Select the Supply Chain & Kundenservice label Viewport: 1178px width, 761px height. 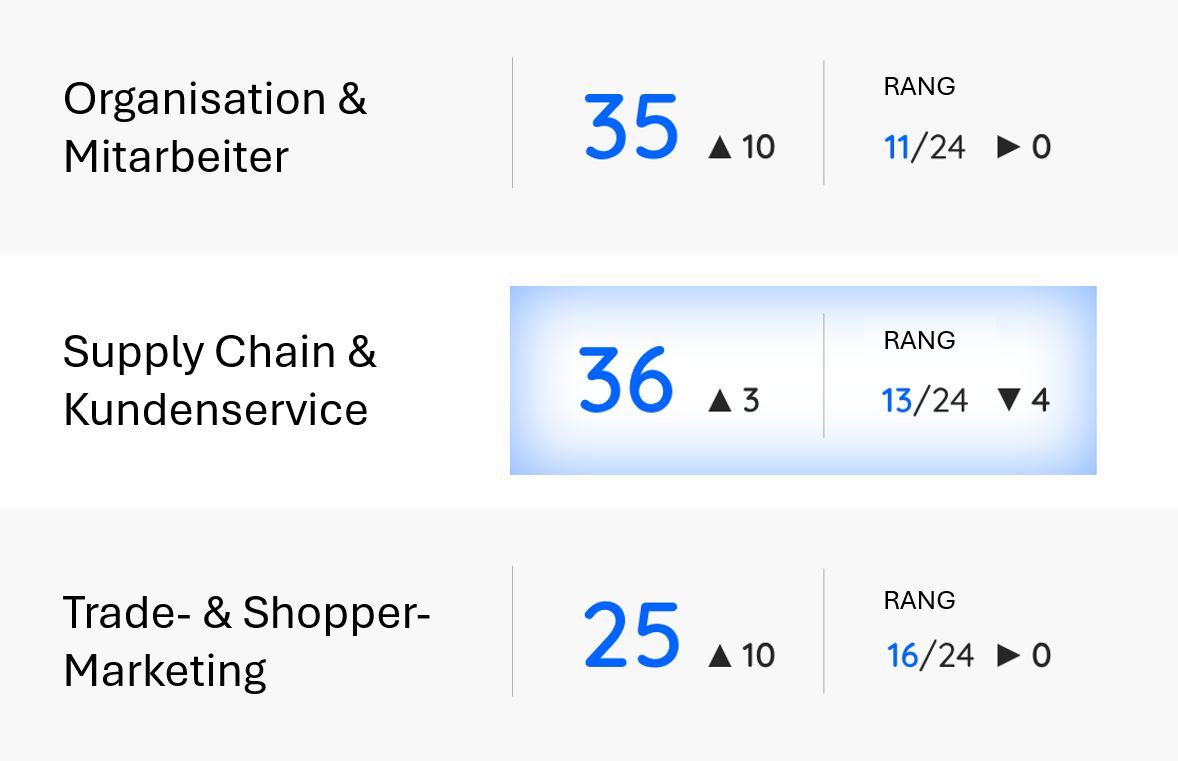[x=219, y=380]
